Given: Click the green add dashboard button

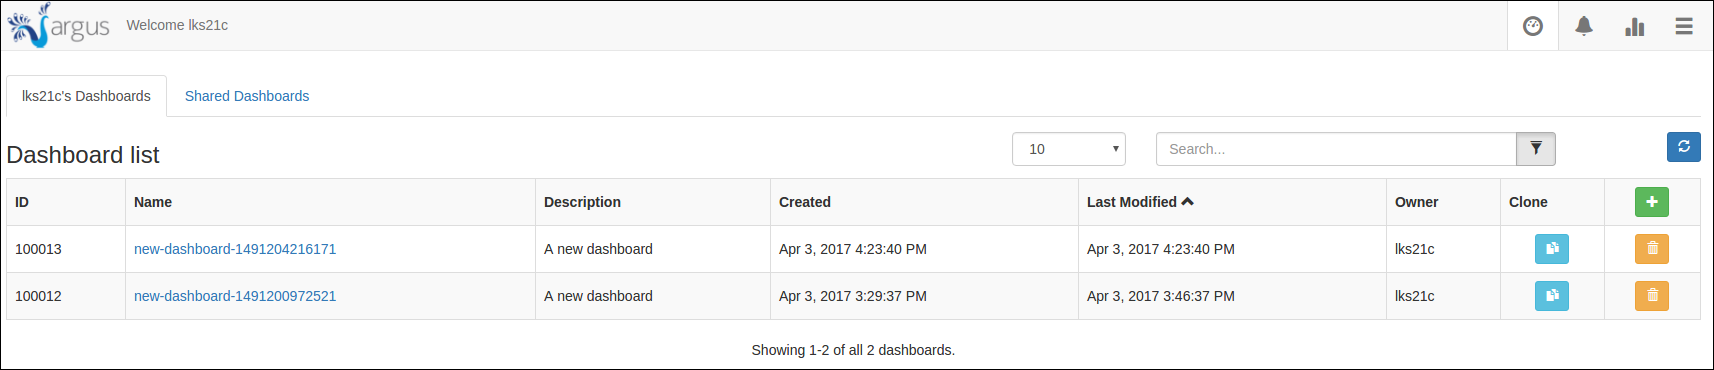Looking at the screenshot, I should pos(1652,202).
